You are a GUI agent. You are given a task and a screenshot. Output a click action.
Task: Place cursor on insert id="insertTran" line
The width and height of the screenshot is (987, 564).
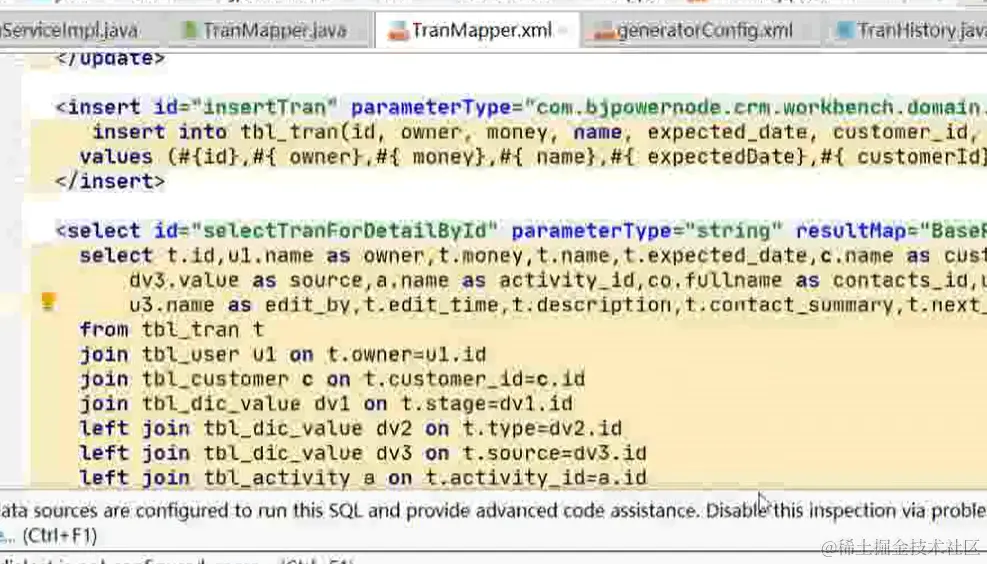pyautogui.click(x=521, y=108)
